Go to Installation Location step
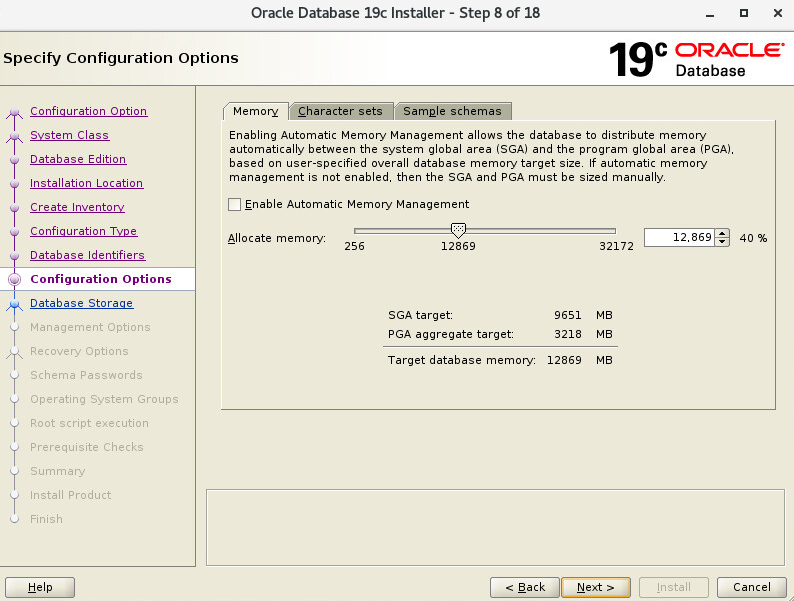The height and width of the screenshot is (601, 794). [x=87, y=183]
